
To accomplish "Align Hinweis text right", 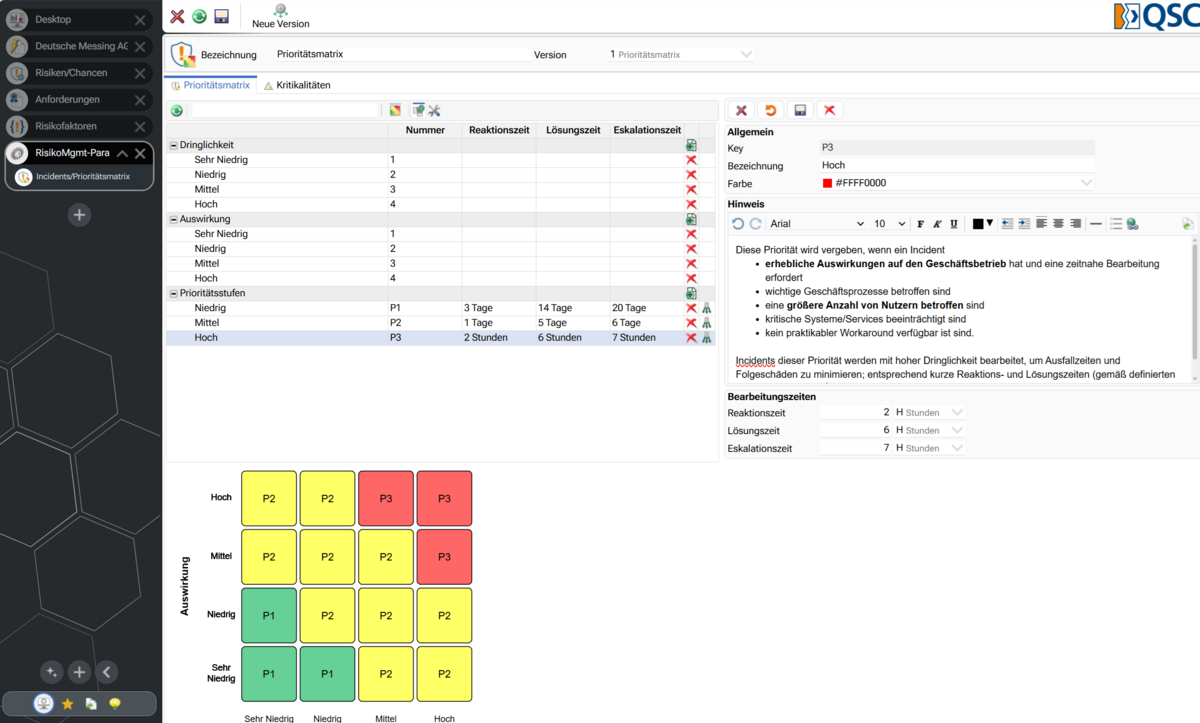I will coord(1075,224).
